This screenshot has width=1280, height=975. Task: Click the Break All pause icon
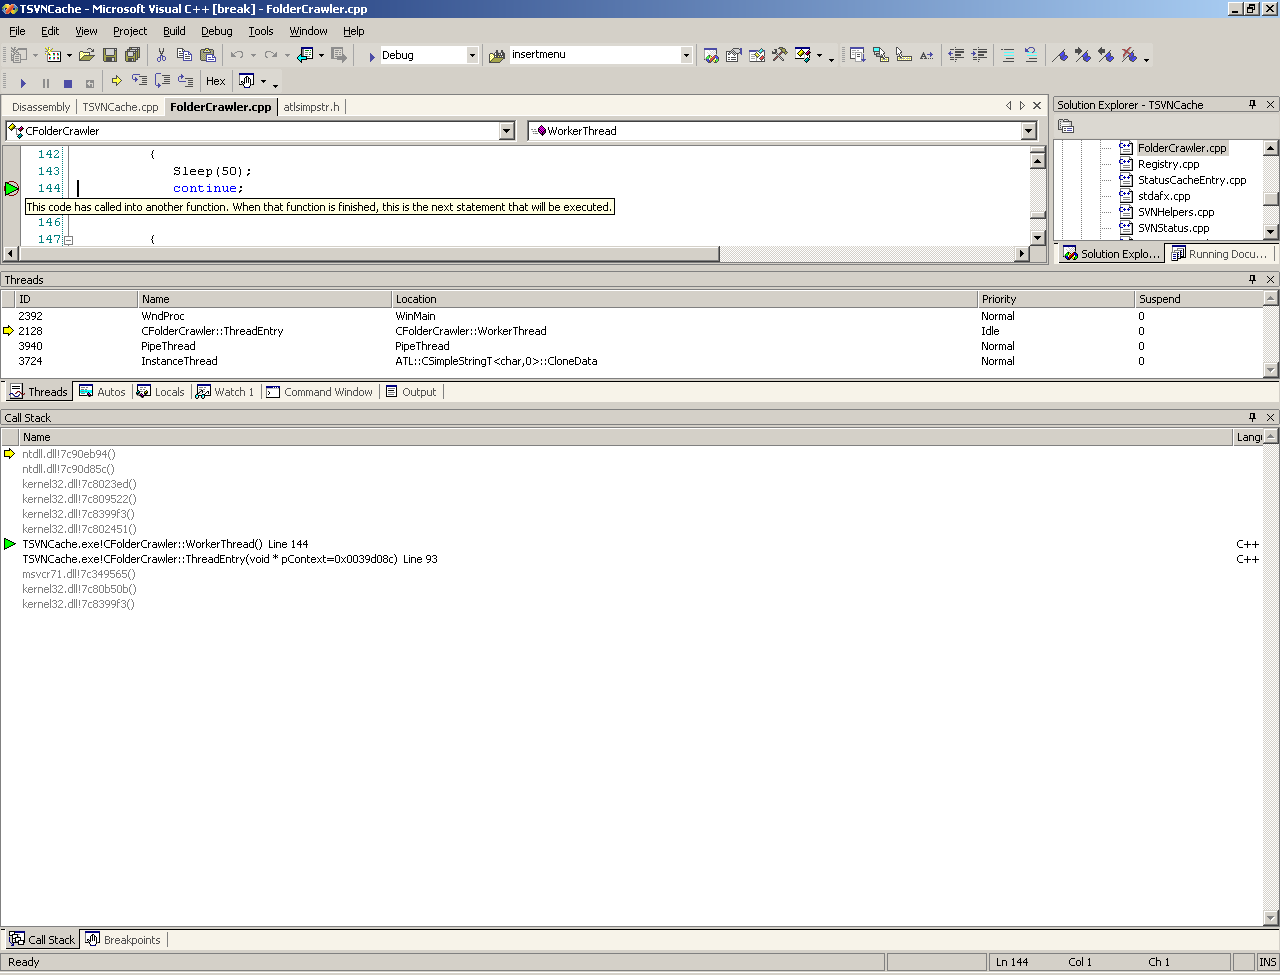(45, 82)
